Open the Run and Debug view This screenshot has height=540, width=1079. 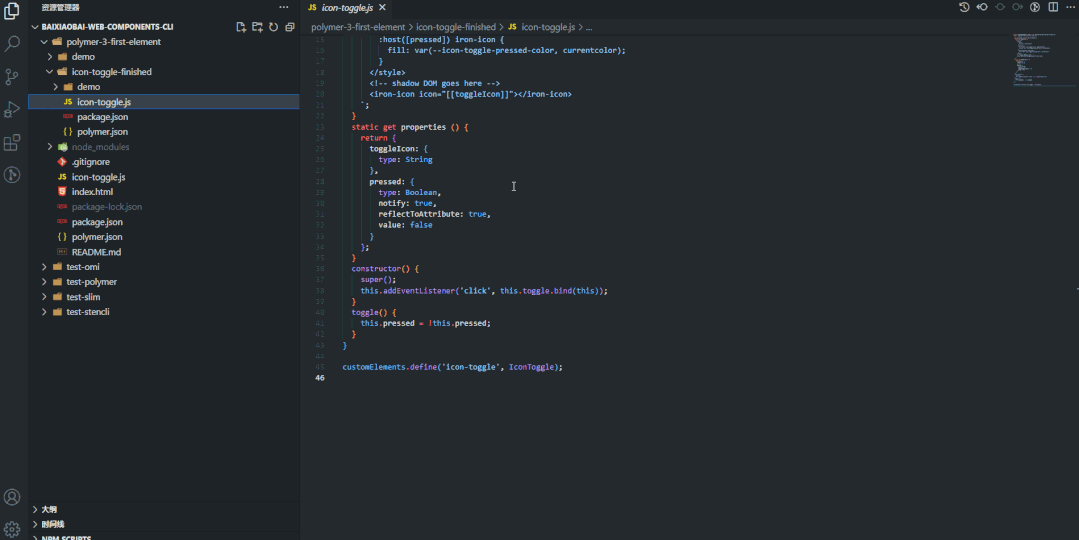tap(13, 110)
